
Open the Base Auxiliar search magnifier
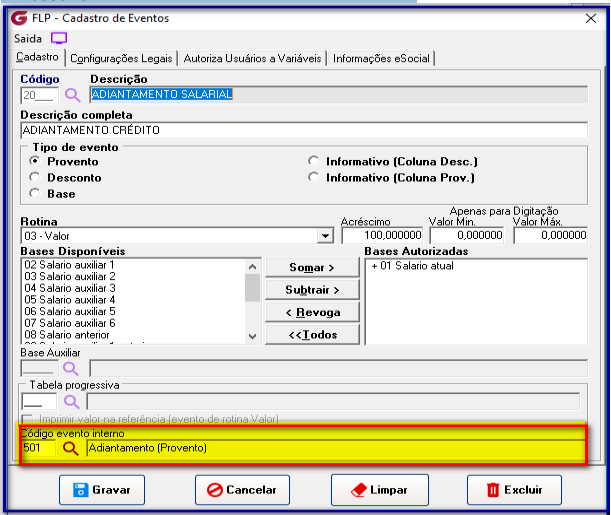71,368
